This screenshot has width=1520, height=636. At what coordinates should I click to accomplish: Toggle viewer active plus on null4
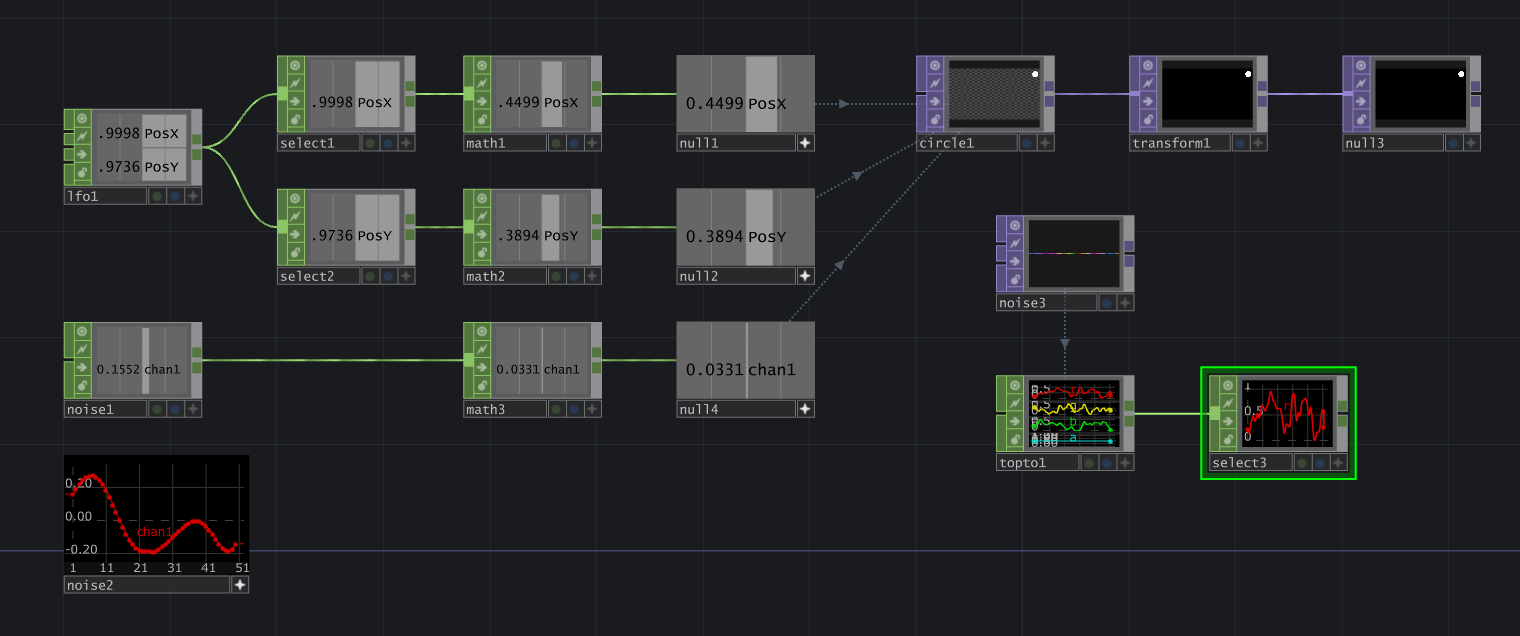point(805,409)
